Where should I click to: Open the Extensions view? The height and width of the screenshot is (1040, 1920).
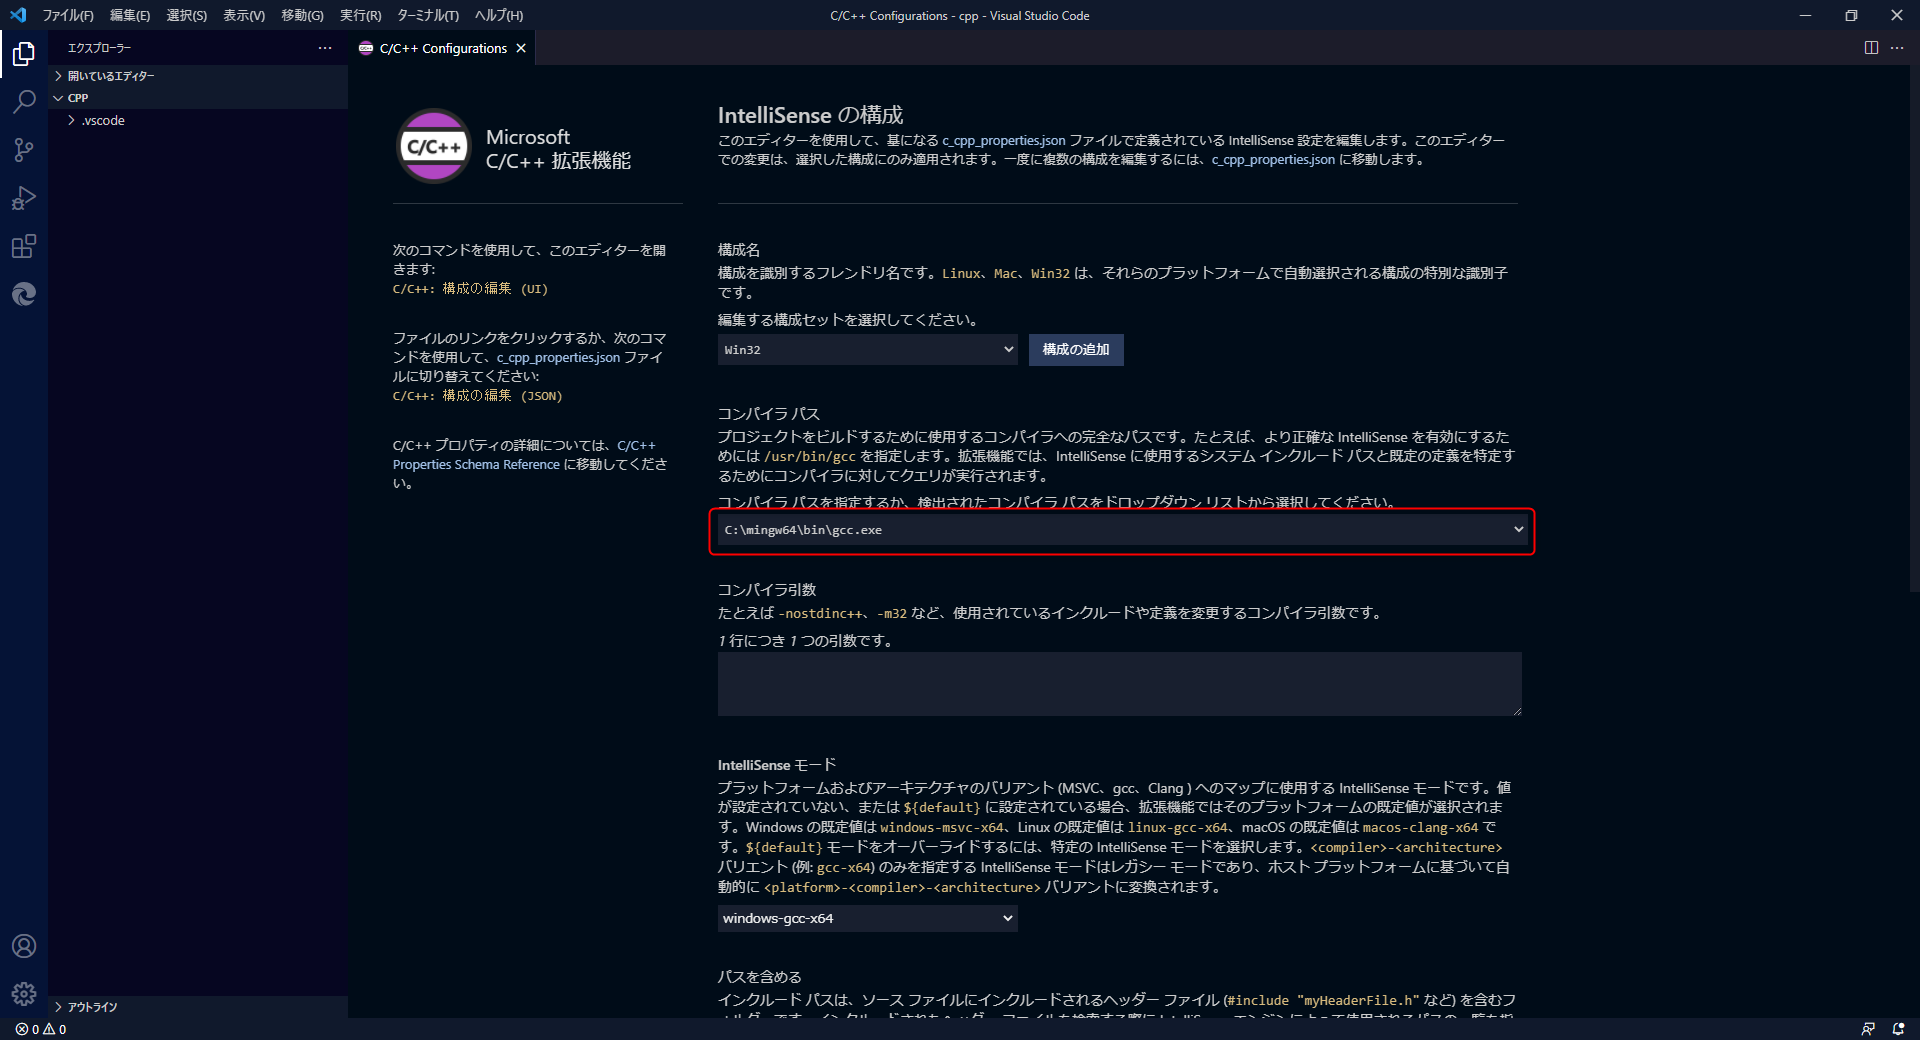tap(24, 246)
